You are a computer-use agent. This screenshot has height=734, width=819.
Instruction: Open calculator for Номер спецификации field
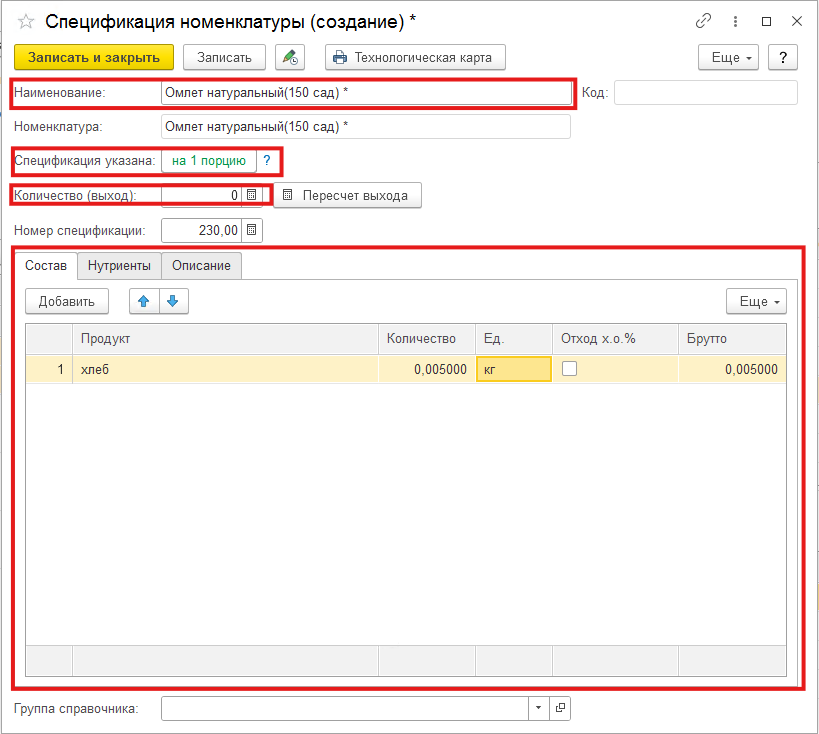(252, 230)
